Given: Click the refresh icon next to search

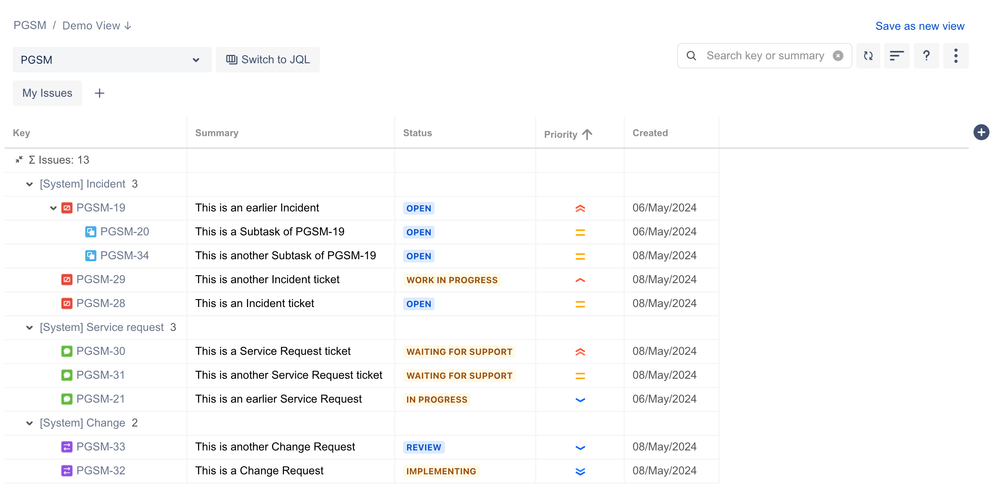Looking at the screenshot, I should tap(868, 56).
